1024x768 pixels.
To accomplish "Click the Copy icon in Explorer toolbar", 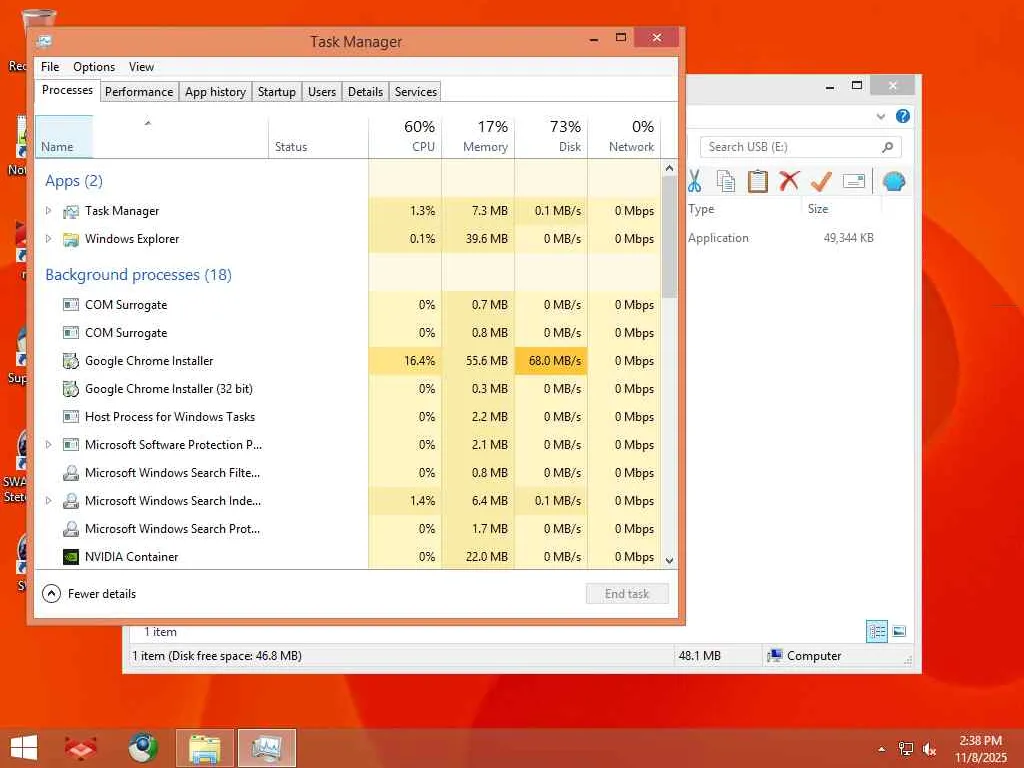I will tap(726, 182).
